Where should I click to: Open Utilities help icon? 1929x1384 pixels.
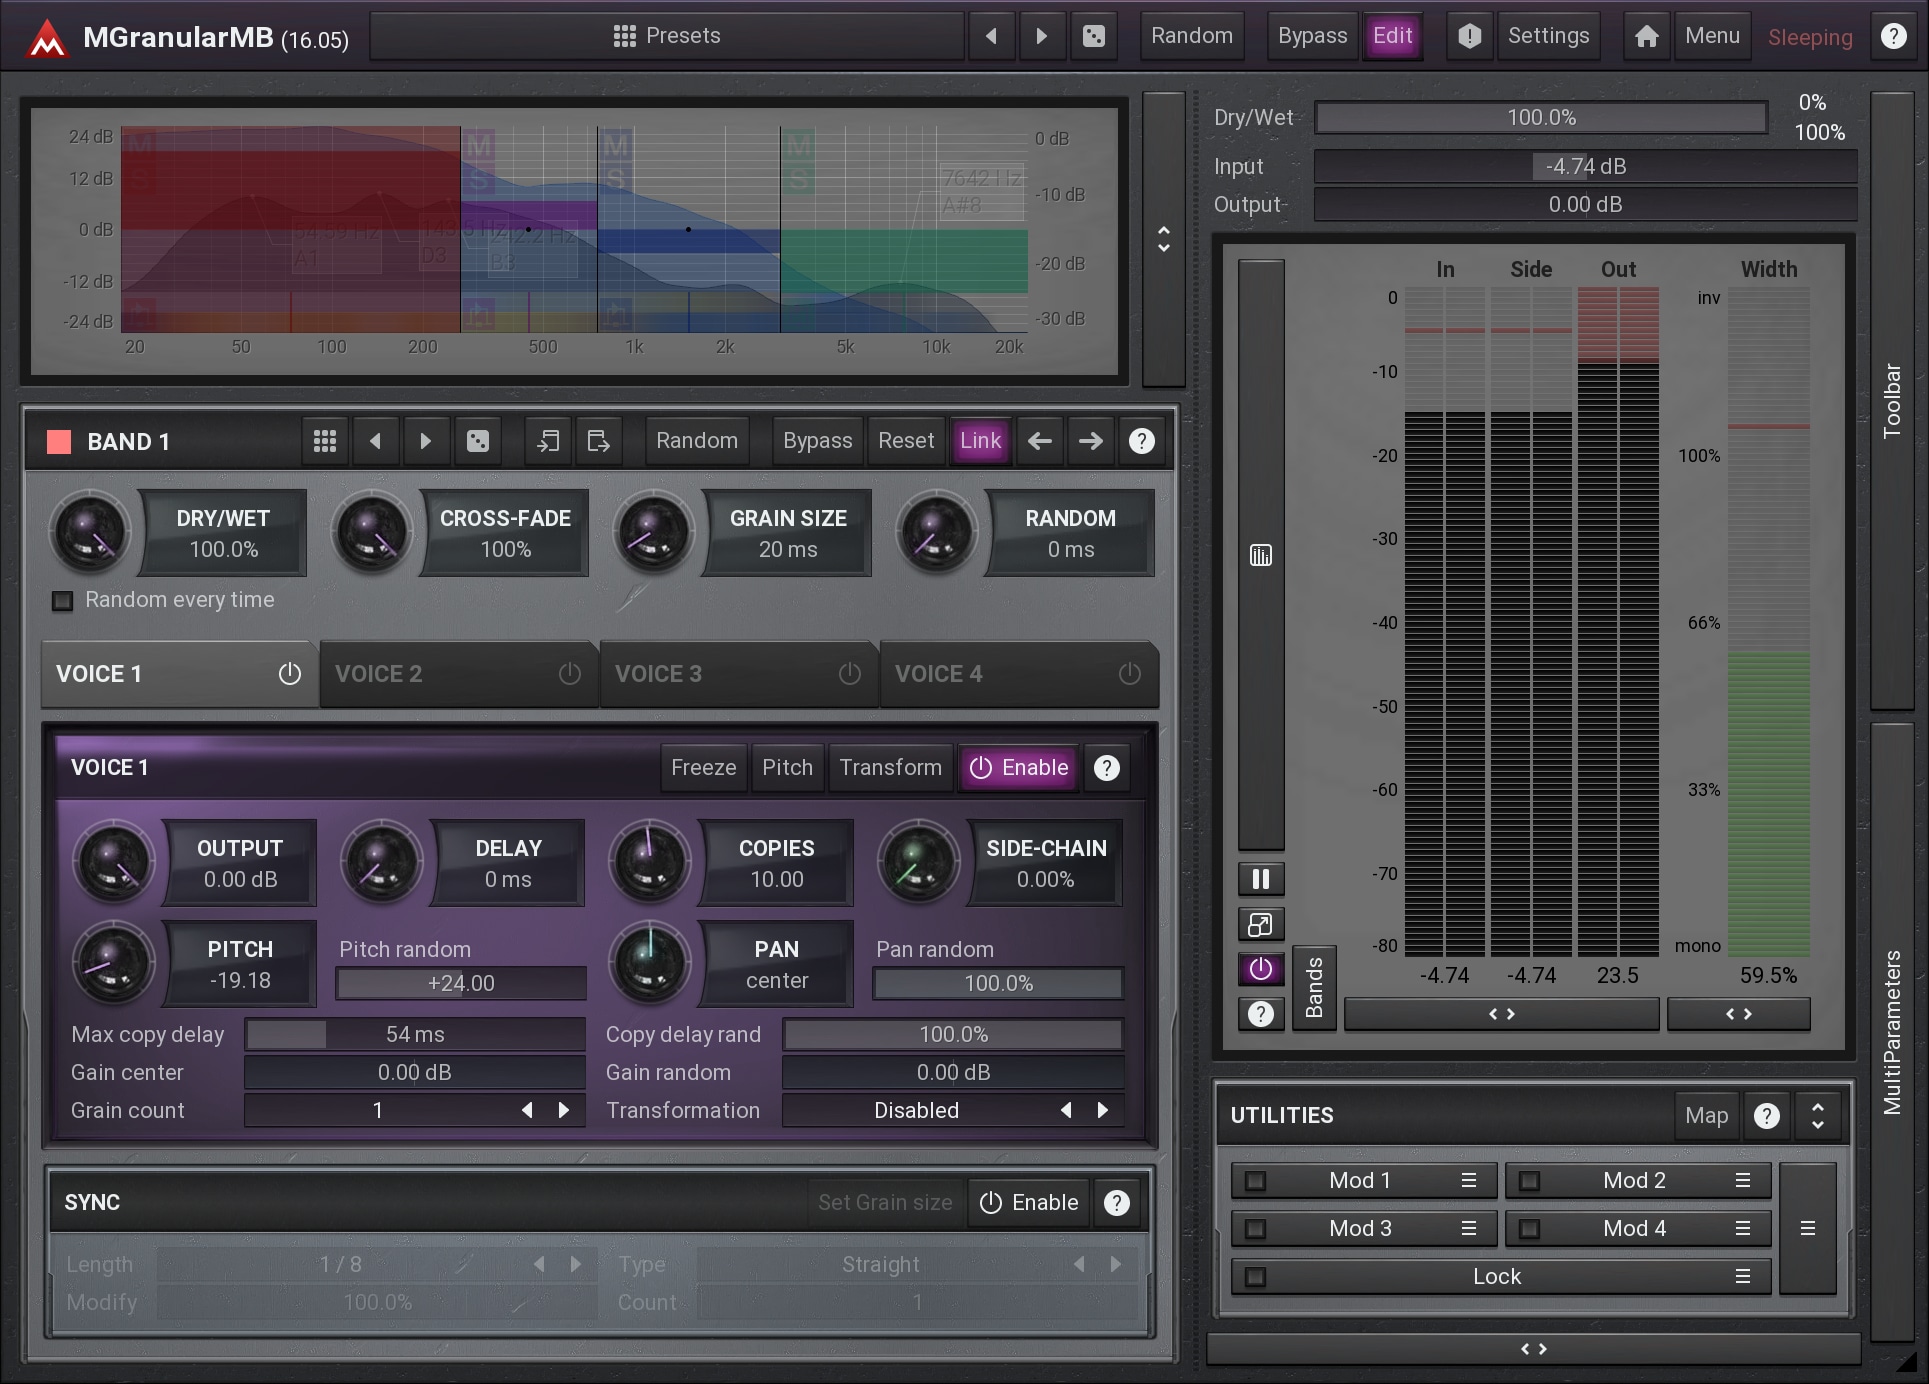point(1767,1116)
